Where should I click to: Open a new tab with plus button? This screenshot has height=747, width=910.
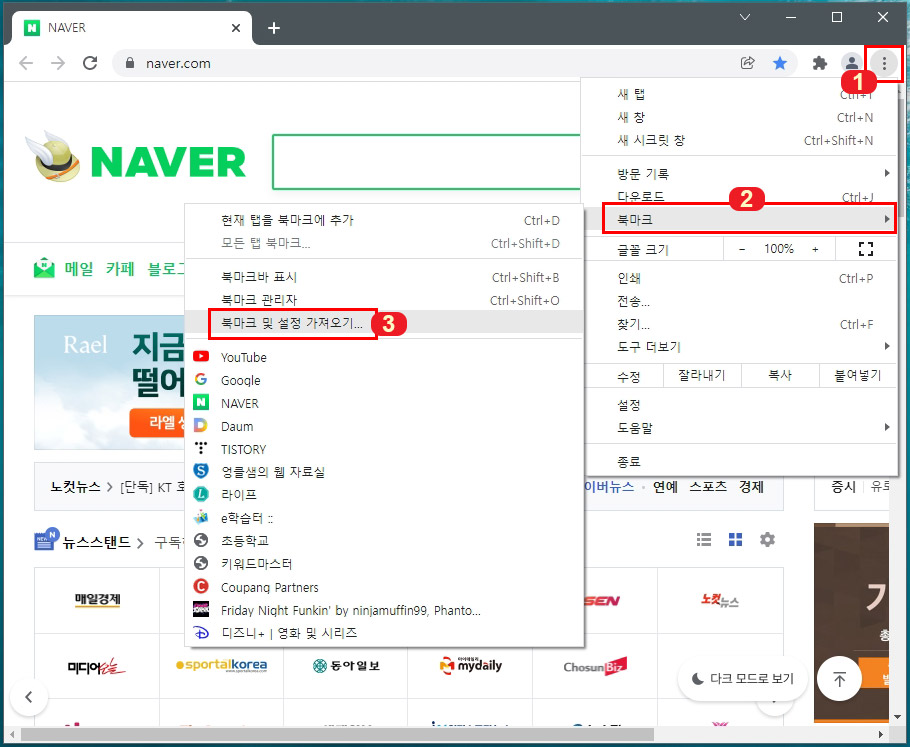274,28
